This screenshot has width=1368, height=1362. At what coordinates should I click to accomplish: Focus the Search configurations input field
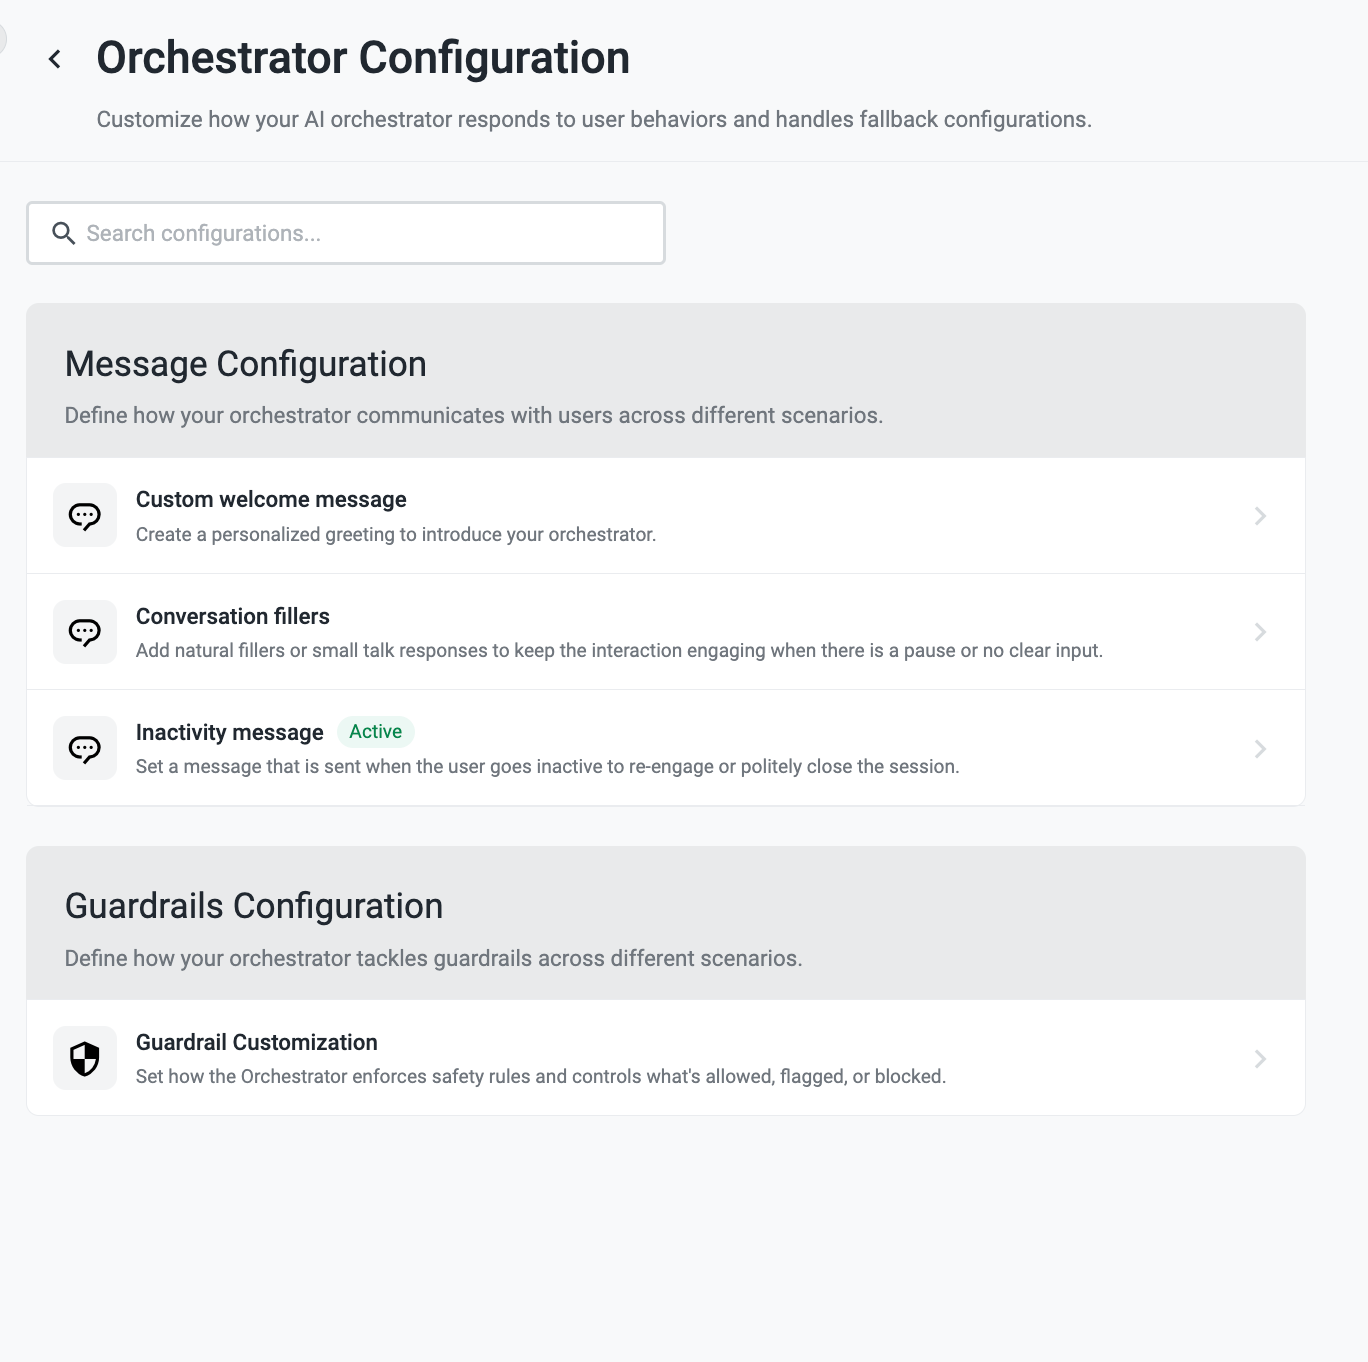[x=346, y=233]
